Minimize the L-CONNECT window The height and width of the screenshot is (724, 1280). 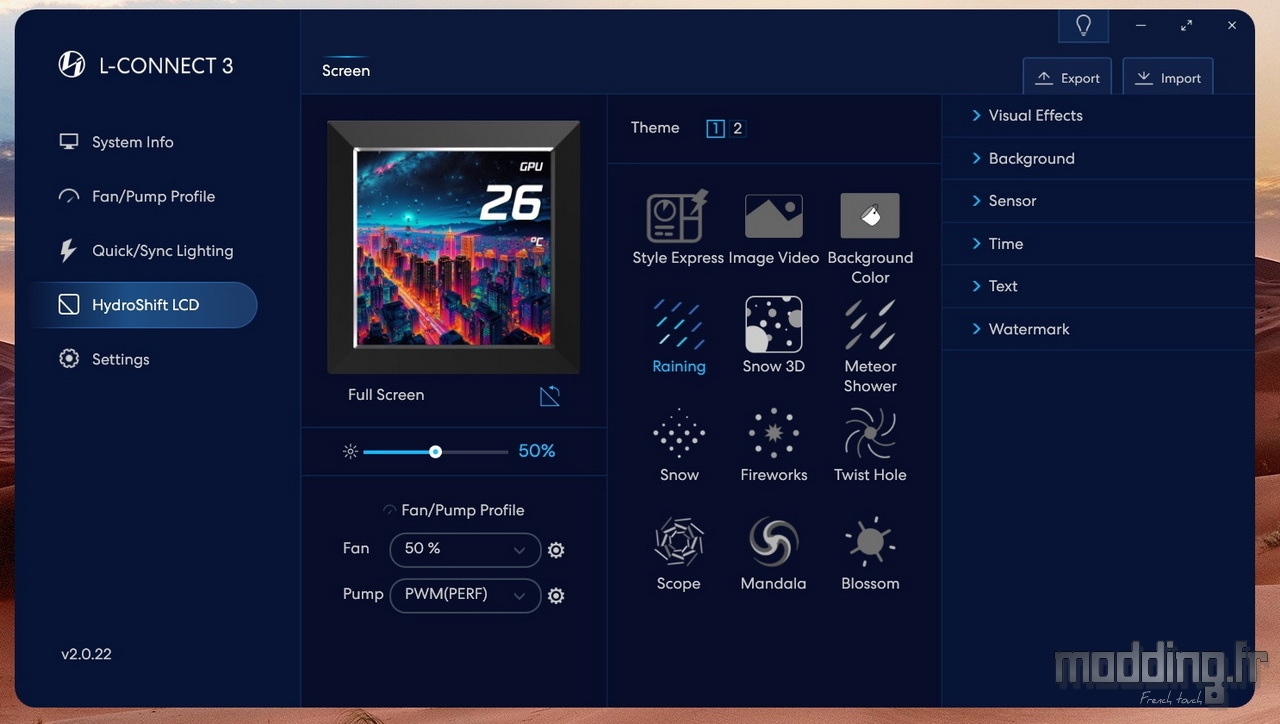point(1141,25)
